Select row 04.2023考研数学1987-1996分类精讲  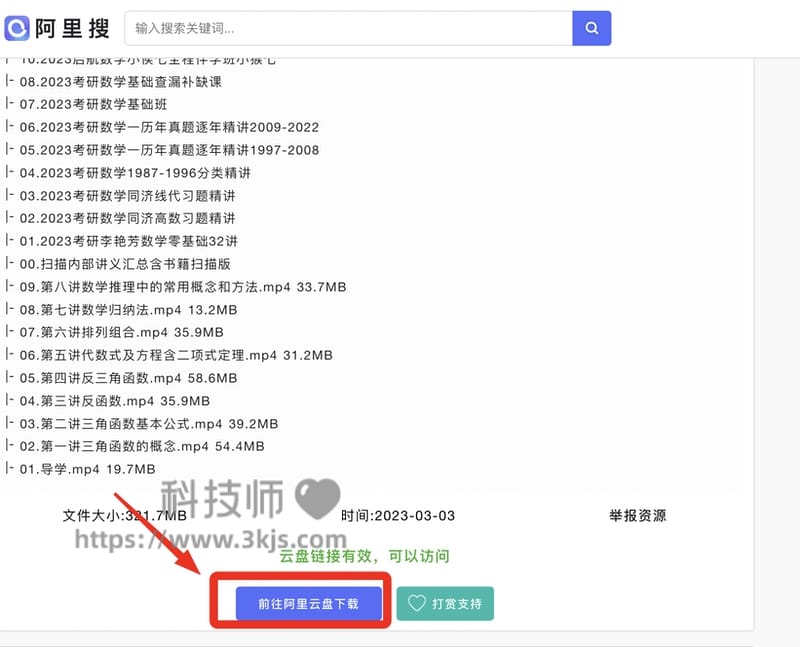[135, 173]
